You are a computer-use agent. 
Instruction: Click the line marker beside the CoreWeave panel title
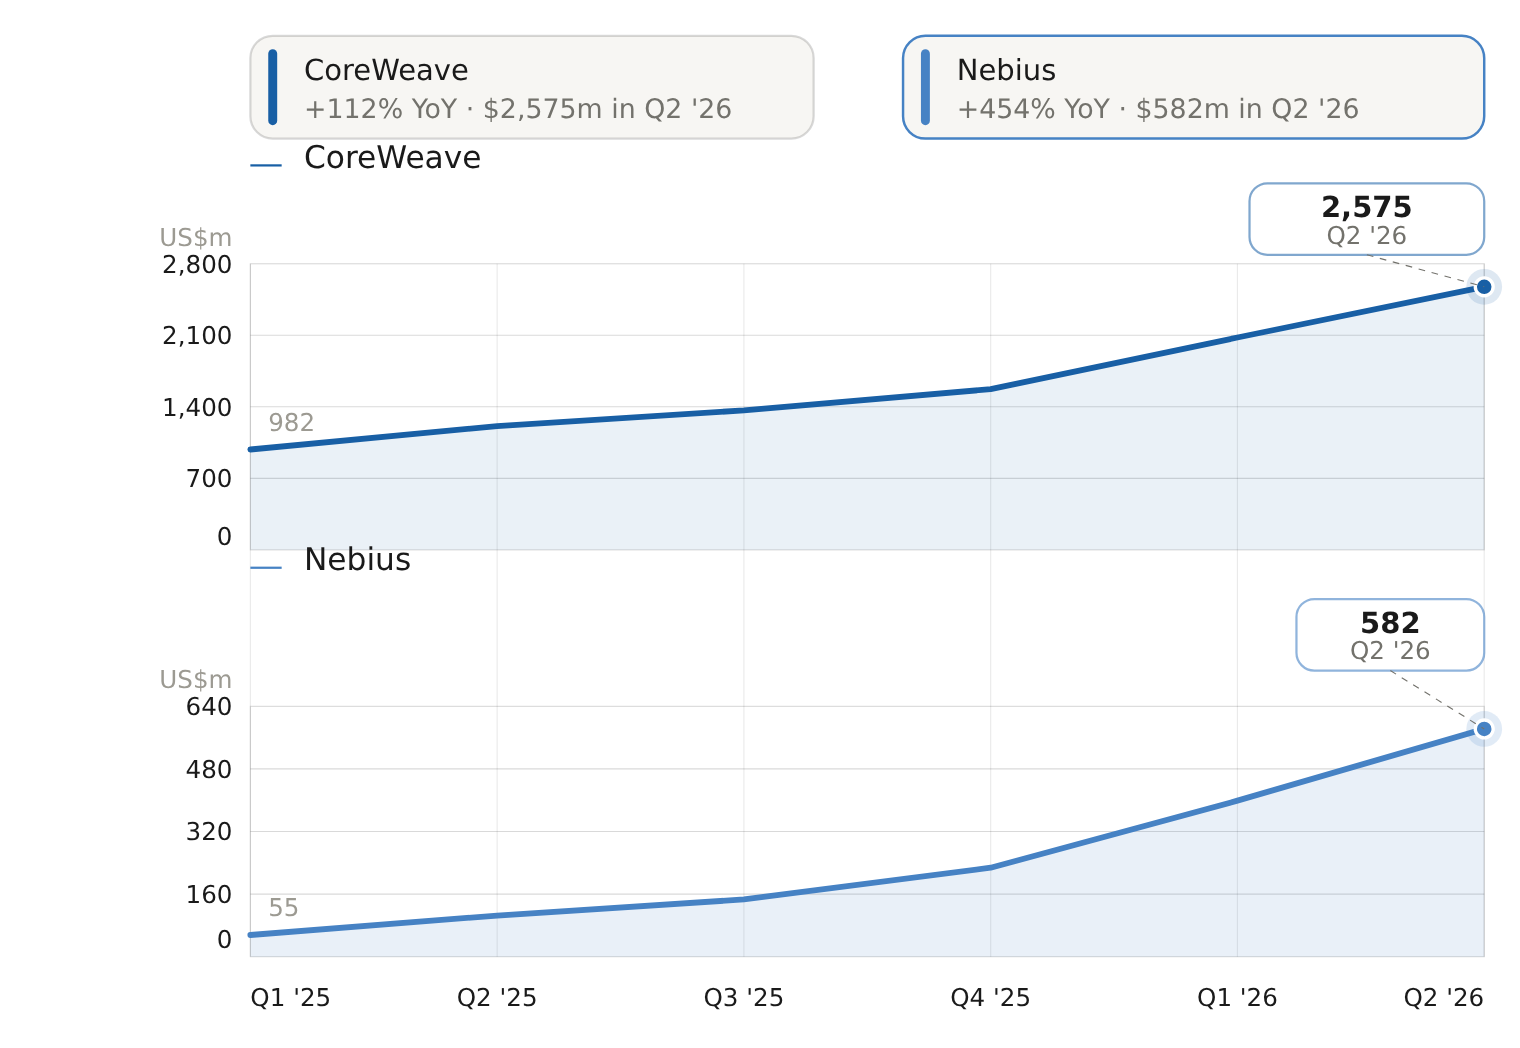pos(266,165)
